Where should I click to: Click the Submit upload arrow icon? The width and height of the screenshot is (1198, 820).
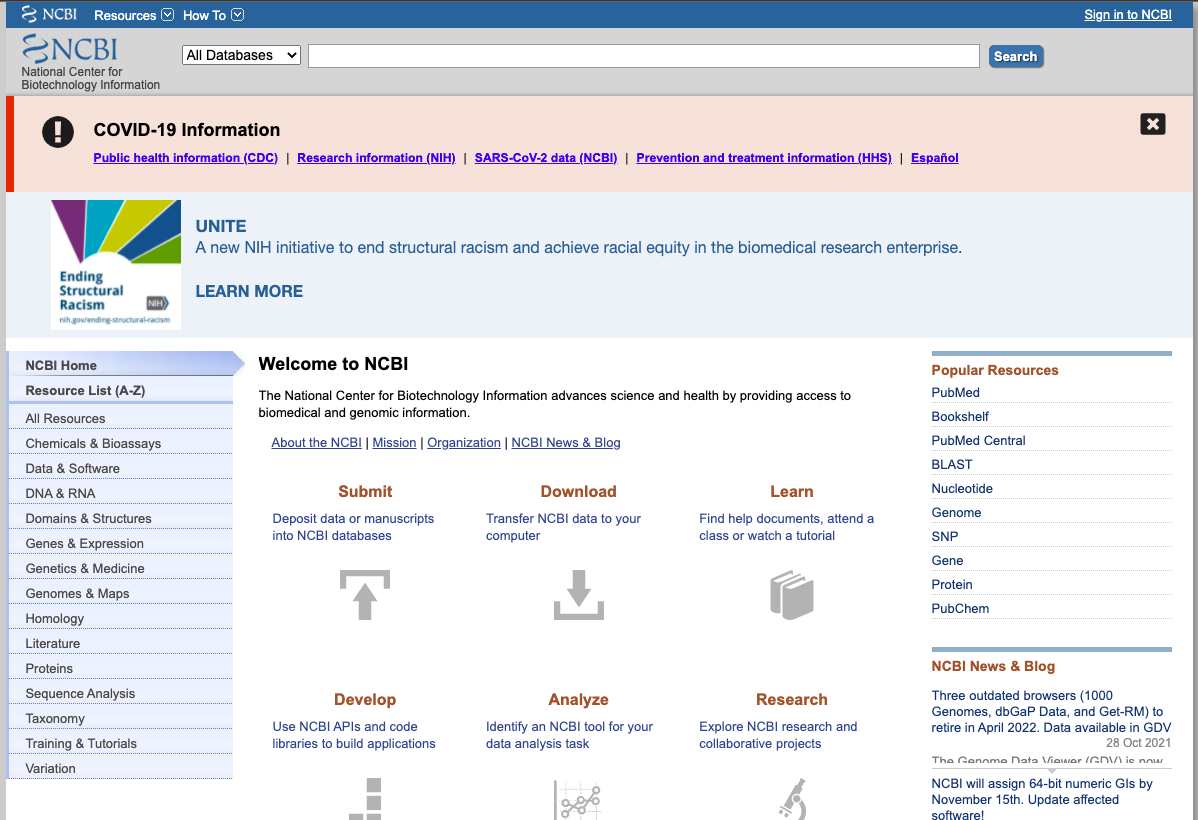point(364,595)
